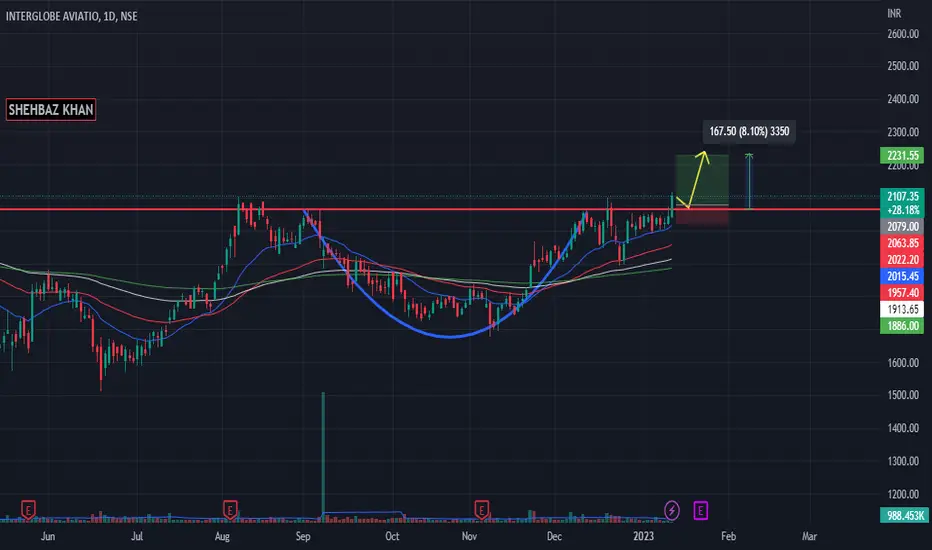Click the Feb label on time axis
The image size is (932, 550).
(728, 536)
